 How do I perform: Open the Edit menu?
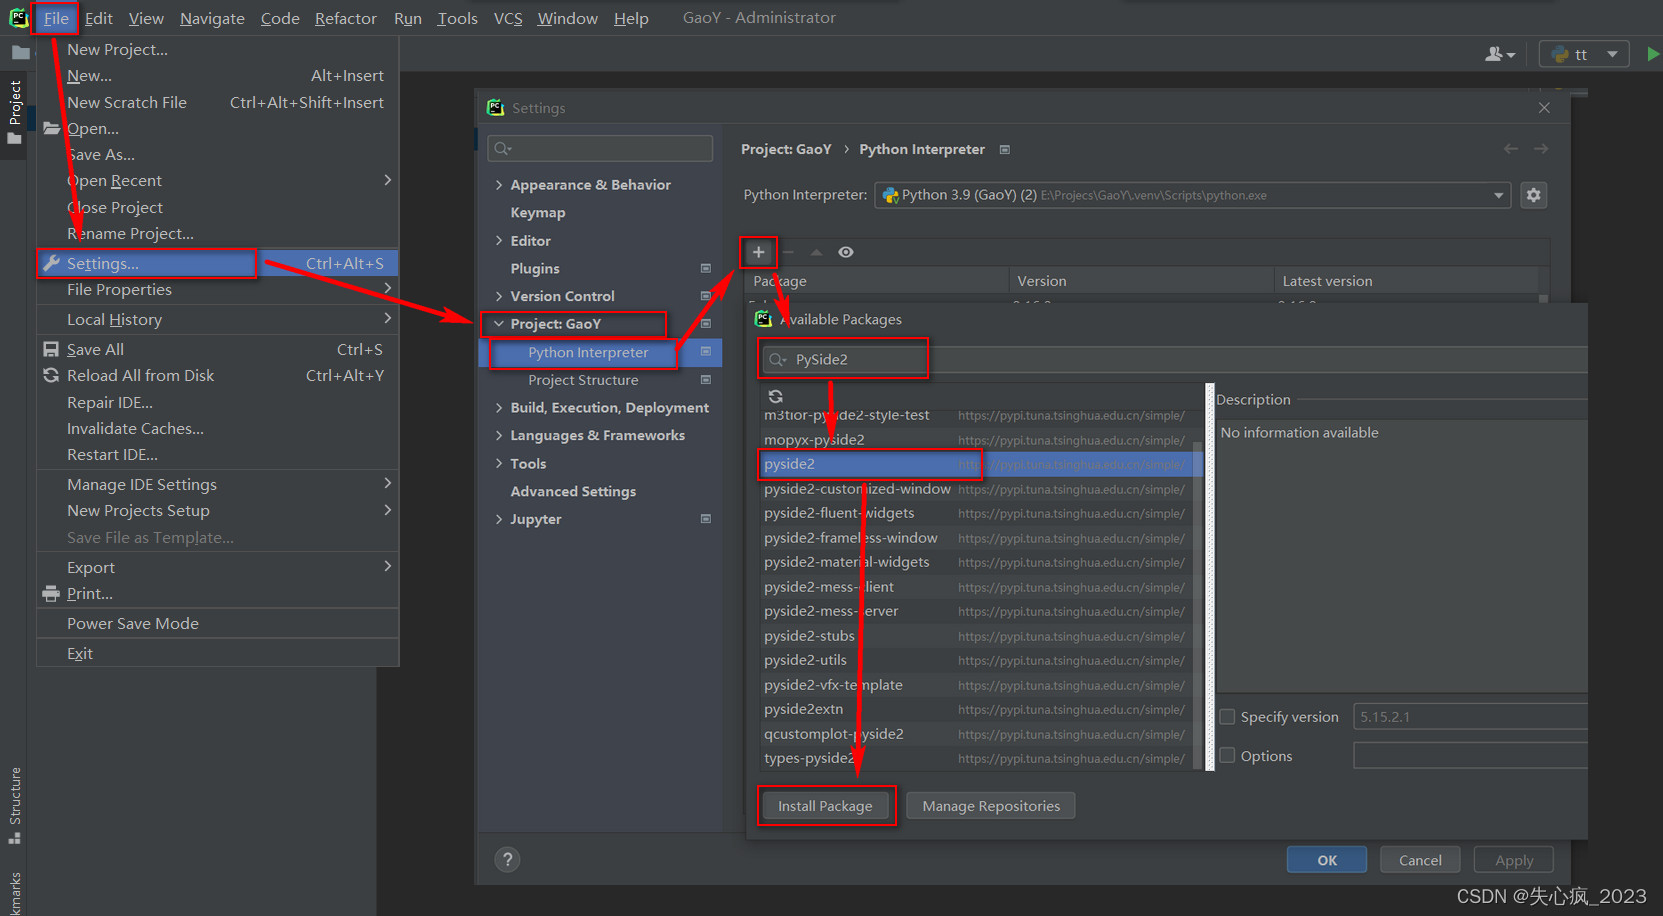coord(98,18)
